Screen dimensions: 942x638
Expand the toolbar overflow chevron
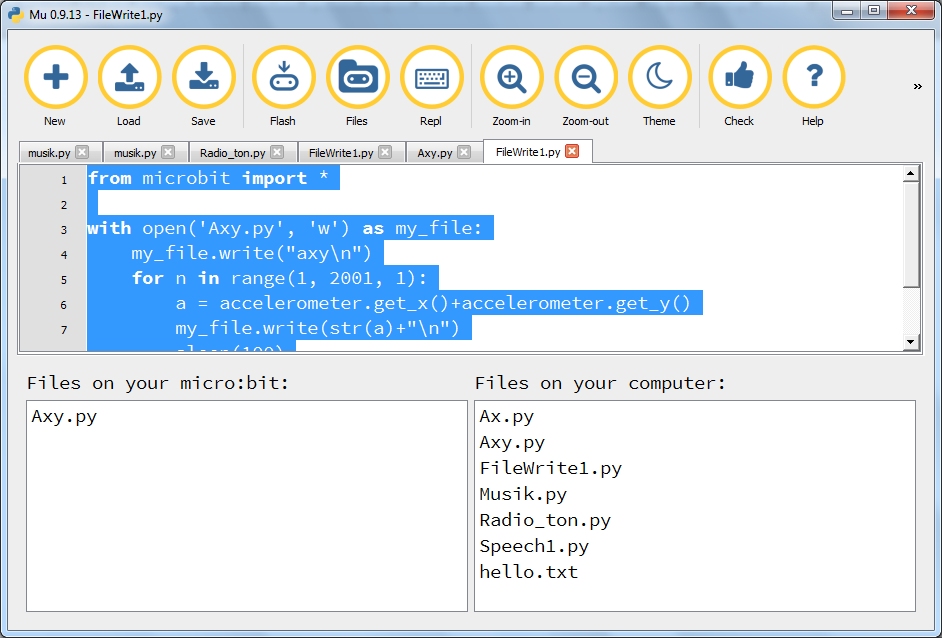(917, 87)
